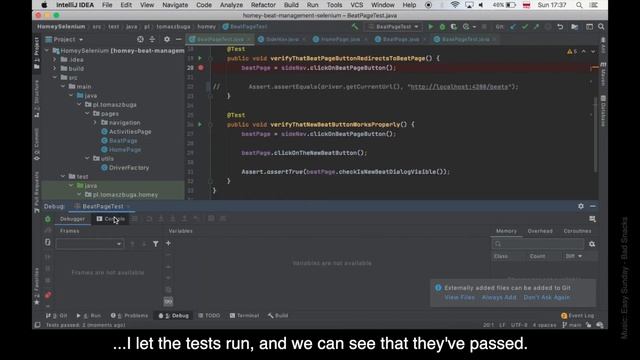640x360 pixels.
Task: Click the collapse all icon in Project panel
Action: pos(152,40)
